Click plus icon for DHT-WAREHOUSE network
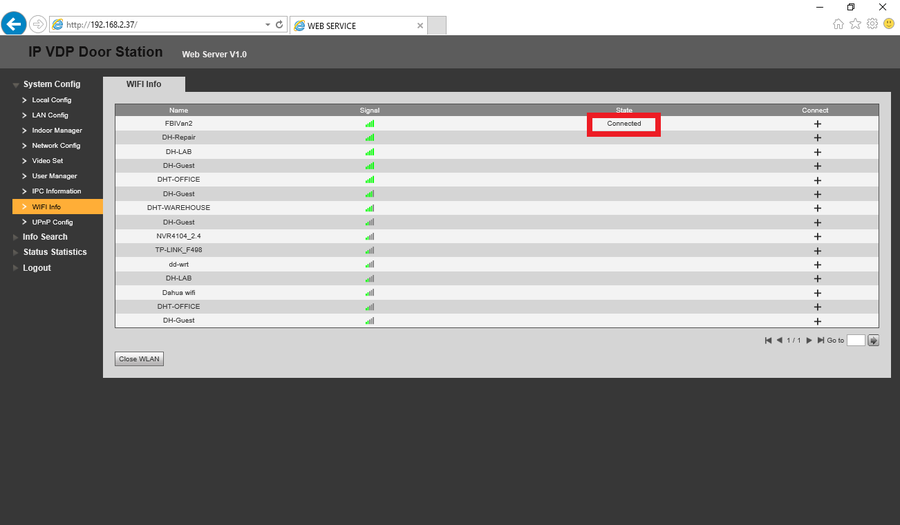 [x=817, y=208]
